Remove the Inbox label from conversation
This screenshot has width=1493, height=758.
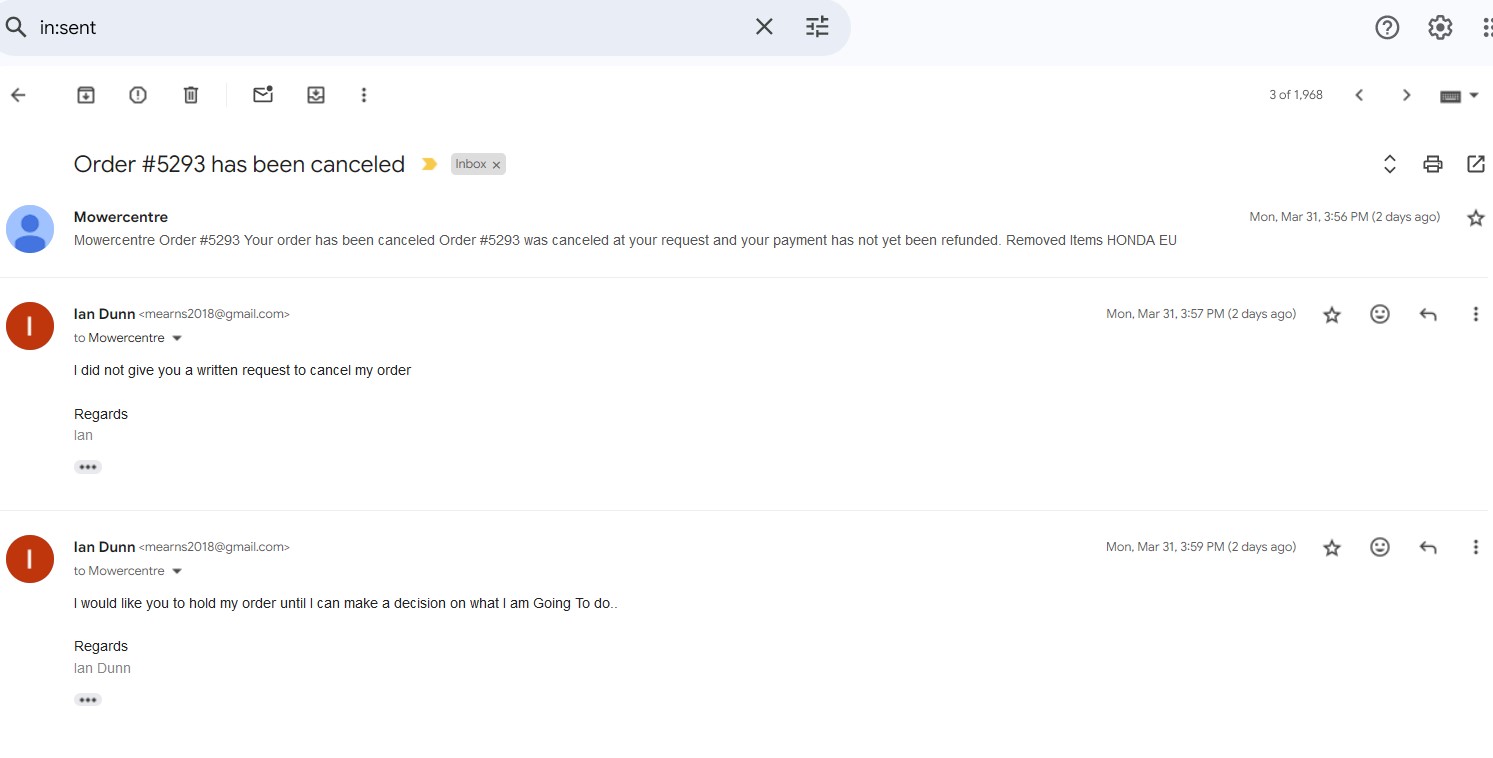(x=496, y=165)
